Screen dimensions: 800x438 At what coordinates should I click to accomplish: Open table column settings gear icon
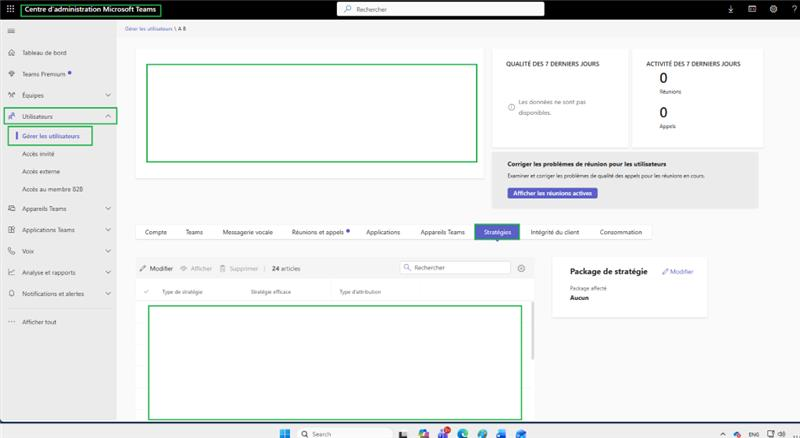coord(521,268)
